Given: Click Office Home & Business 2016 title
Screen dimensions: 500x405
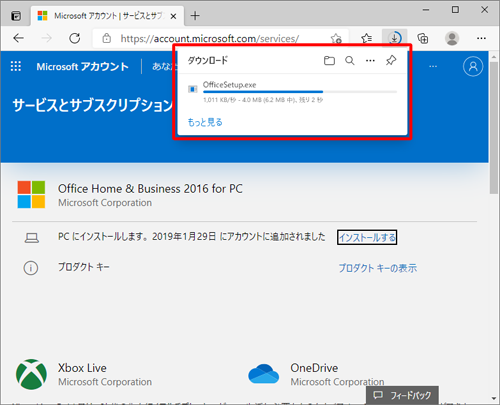Looking at the screenshot, I should [x=150, y=189].
